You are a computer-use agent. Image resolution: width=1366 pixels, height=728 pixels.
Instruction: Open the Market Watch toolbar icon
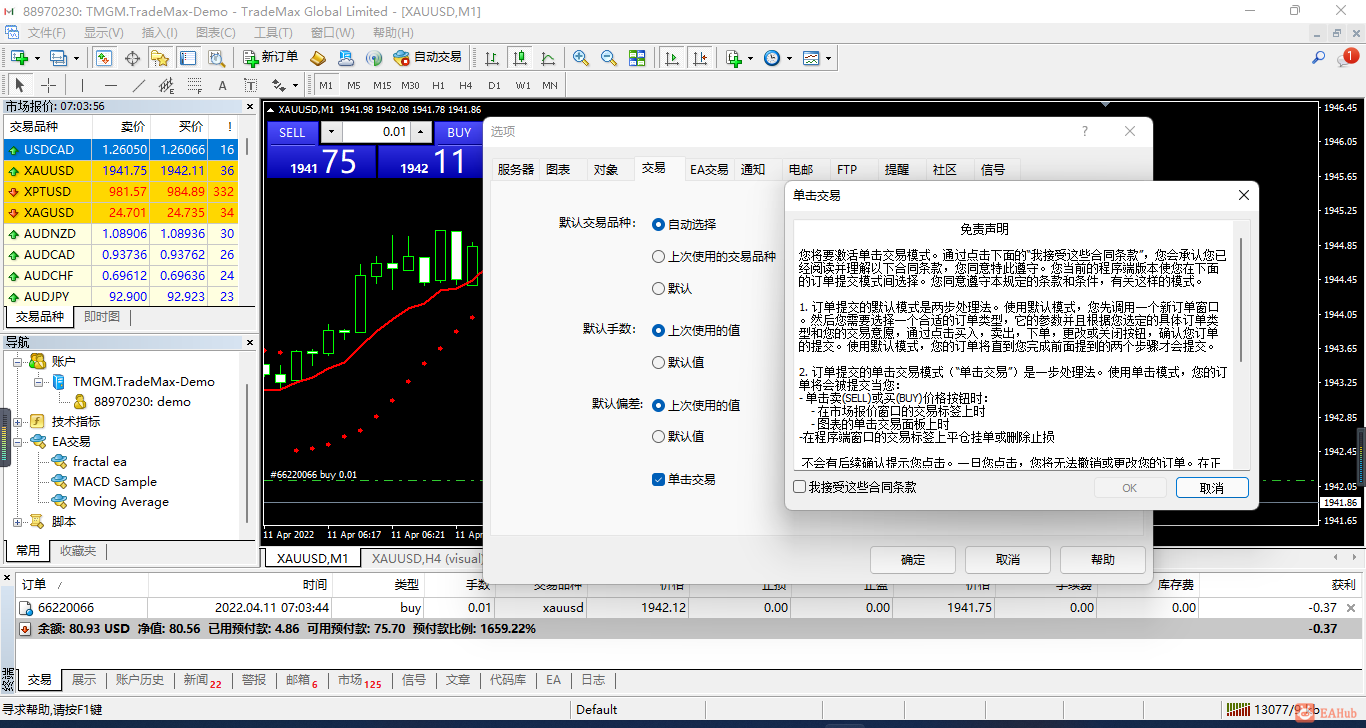103,58
